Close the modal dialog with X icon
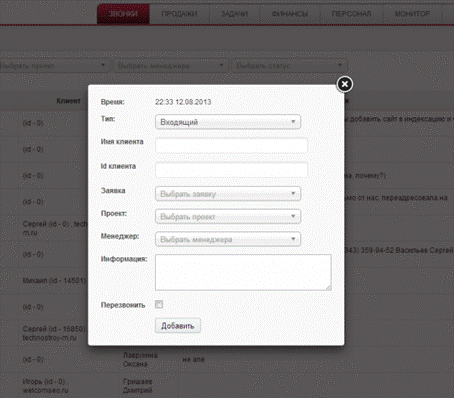The height and width of the screenshot is (398, 454). (345, 84)
